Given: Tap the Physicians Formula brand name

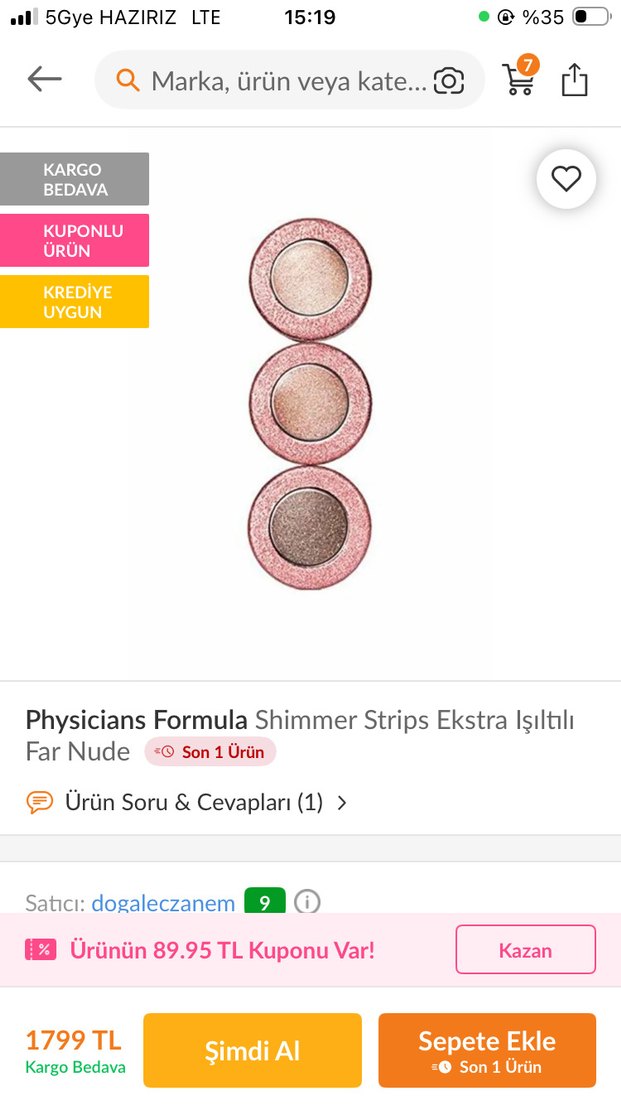Looking at the screenshot, I should pyautogui.click(x=136, y=719).
